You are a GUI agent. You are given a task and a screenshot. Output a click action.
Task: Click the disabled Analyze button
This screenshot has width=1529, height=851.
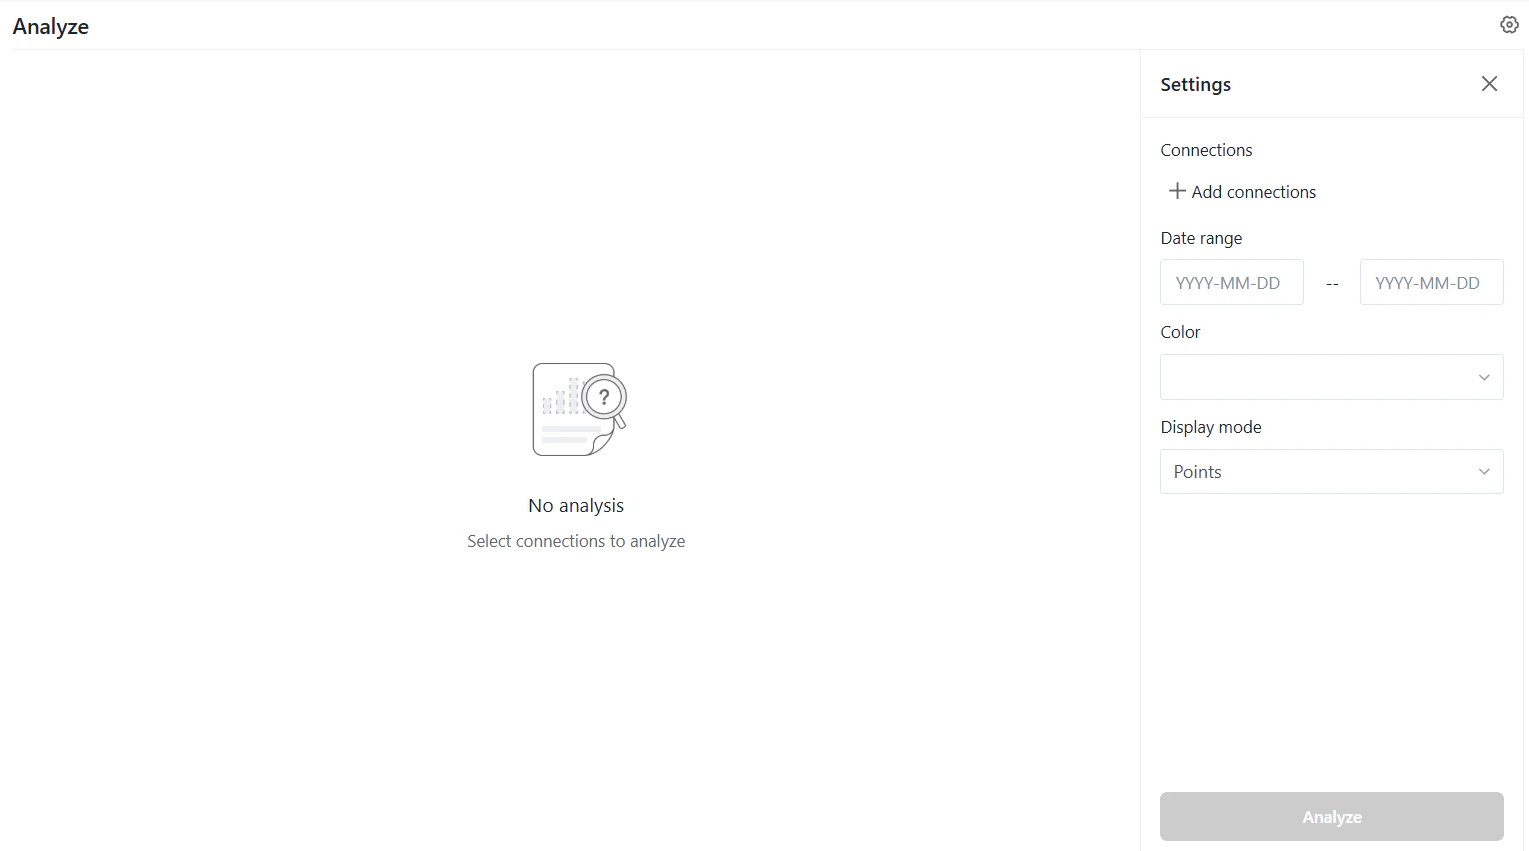[1331, 817]
